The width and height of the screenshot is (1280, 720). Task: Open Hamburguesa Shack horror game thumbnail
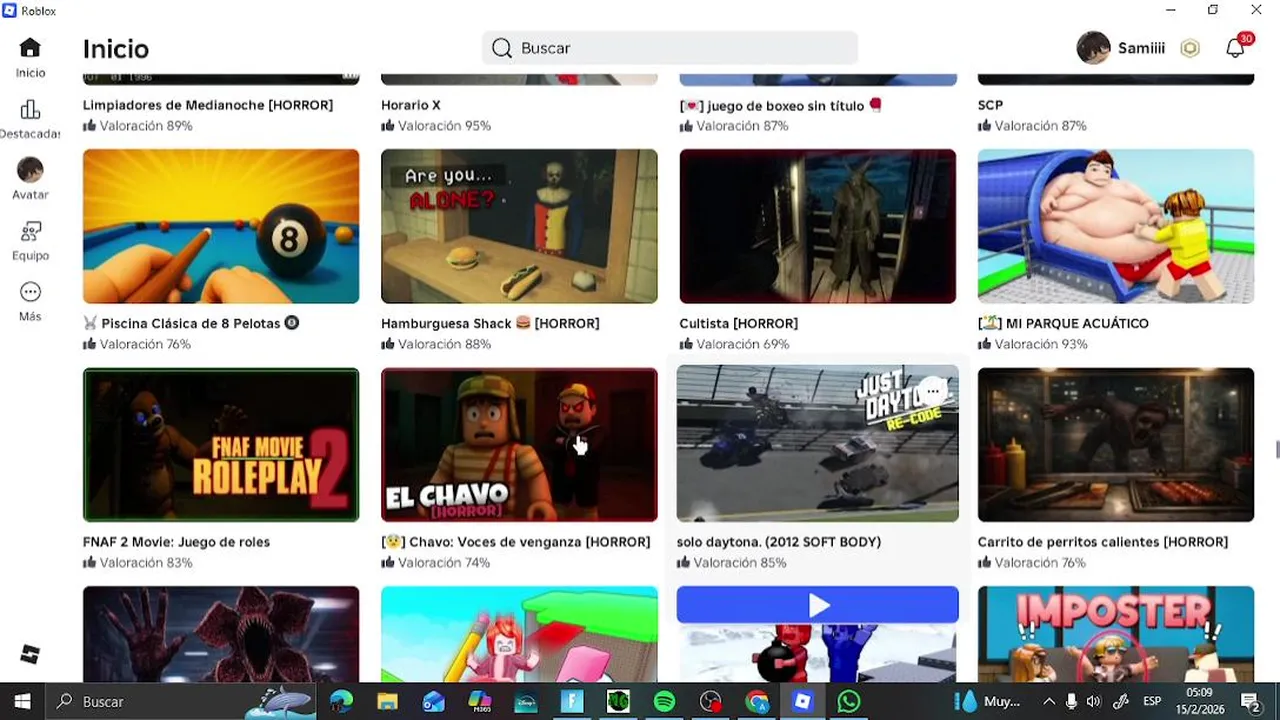point(519,226)
